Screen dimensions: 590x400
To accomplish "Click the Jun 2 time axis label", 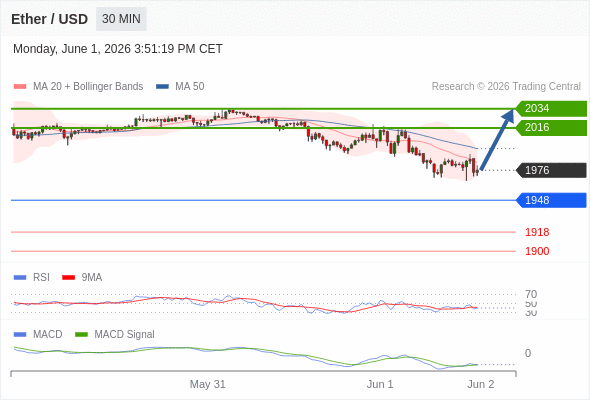I will 481,384.
